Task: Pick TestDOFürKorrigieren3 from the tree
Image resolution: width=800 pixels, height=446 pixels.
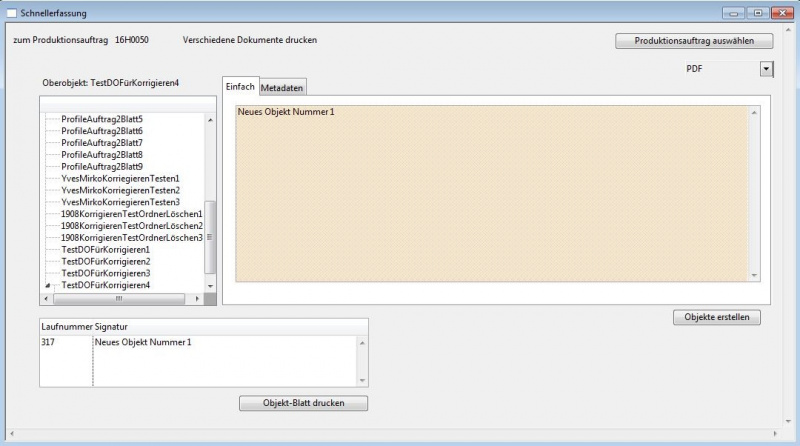Action: [105, 273]
